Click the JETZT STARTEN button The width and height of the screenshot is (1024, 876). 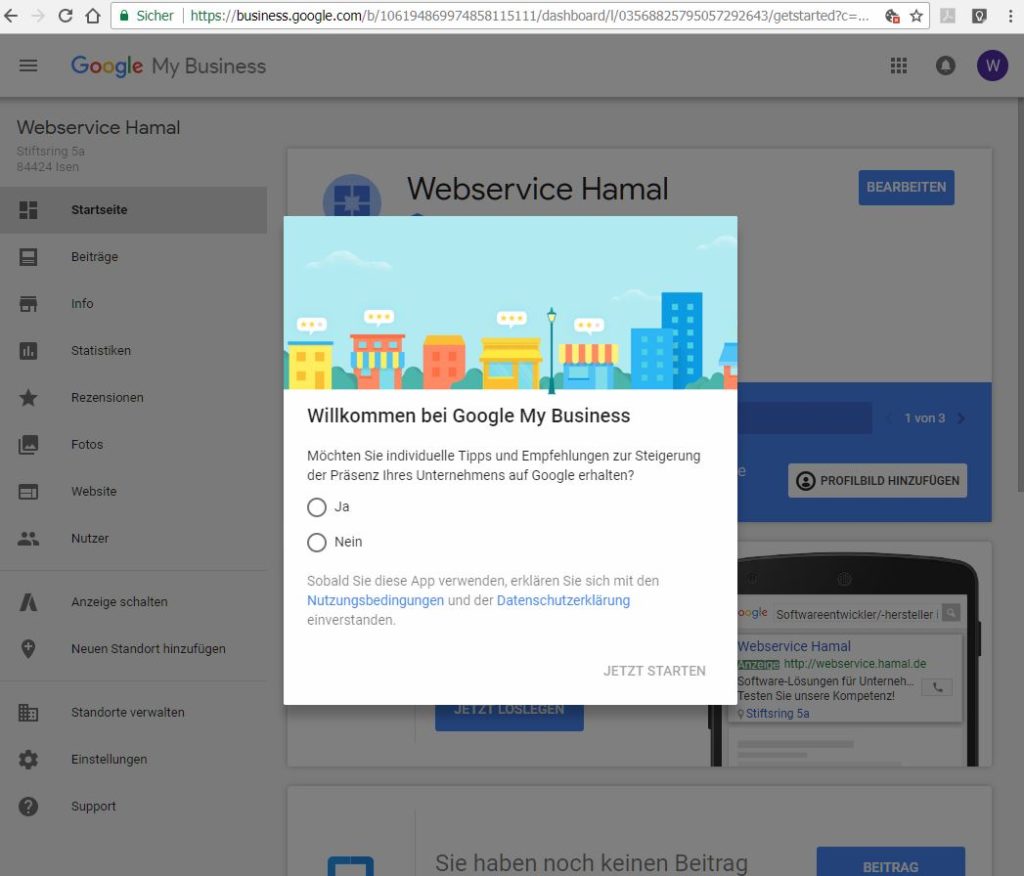pos(654,671)
